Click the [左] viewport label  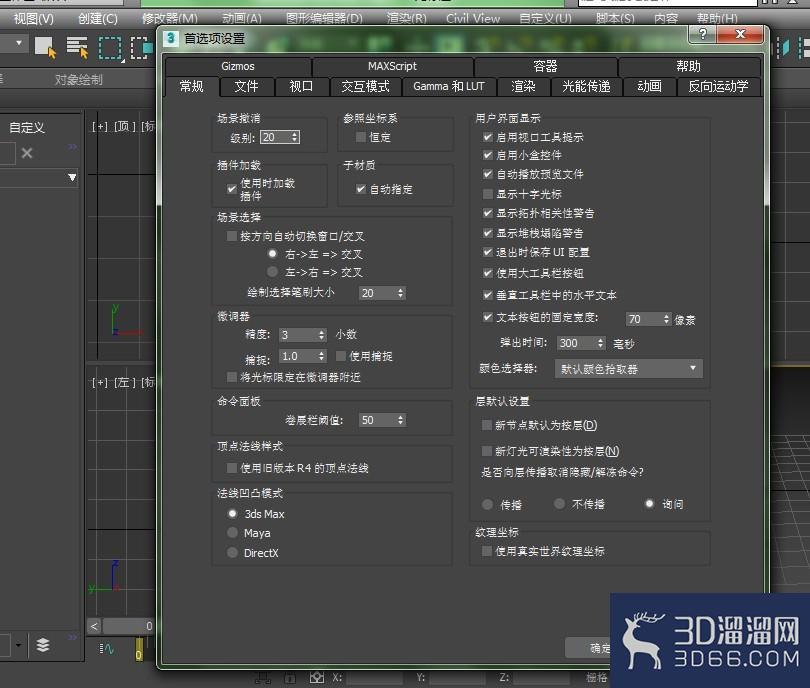pos(124,382)
